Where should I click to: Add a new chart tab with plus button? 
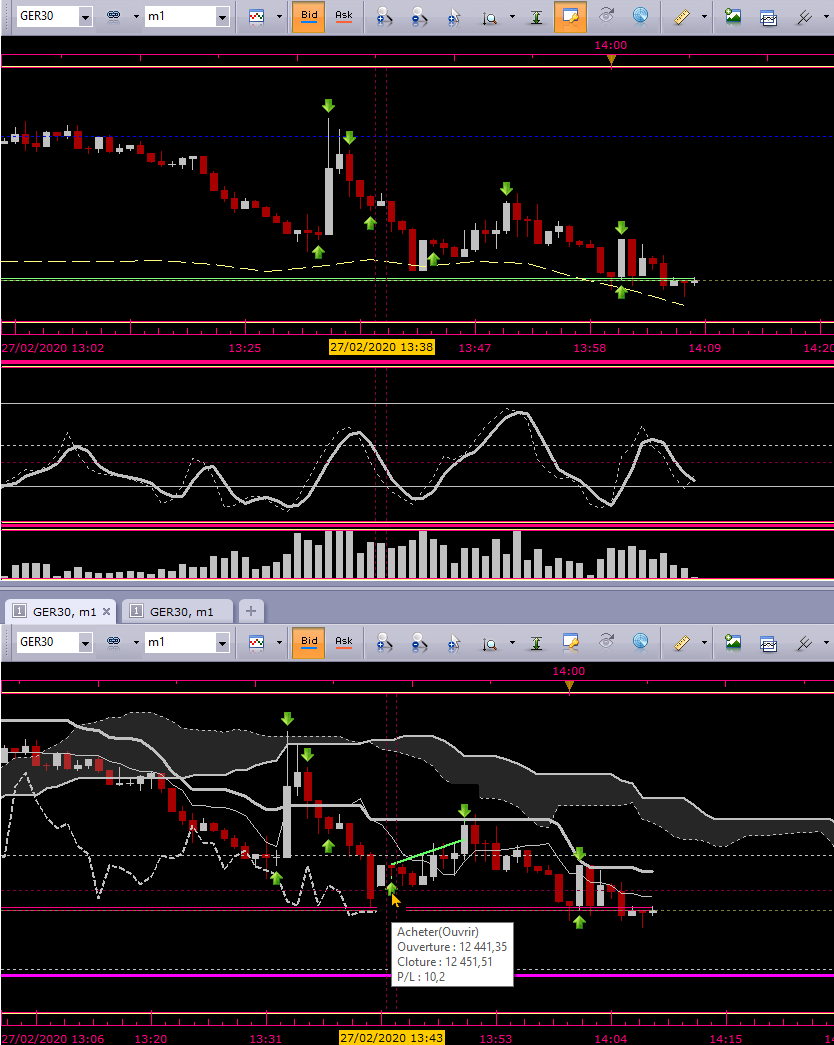(x=251, y=611)
